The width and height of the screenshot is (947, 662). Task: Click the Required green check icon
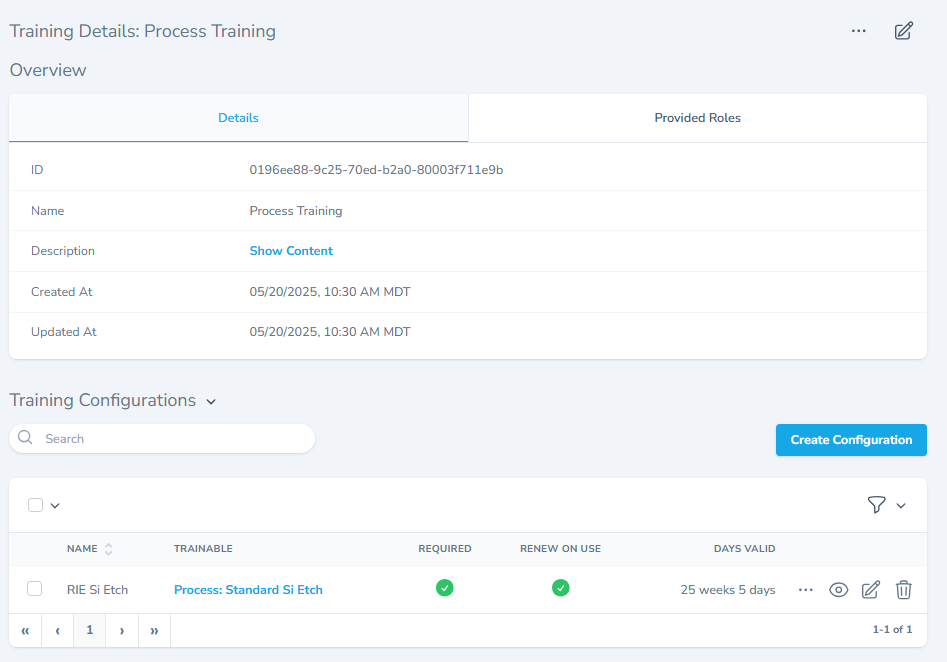click(x=445, y=588)
